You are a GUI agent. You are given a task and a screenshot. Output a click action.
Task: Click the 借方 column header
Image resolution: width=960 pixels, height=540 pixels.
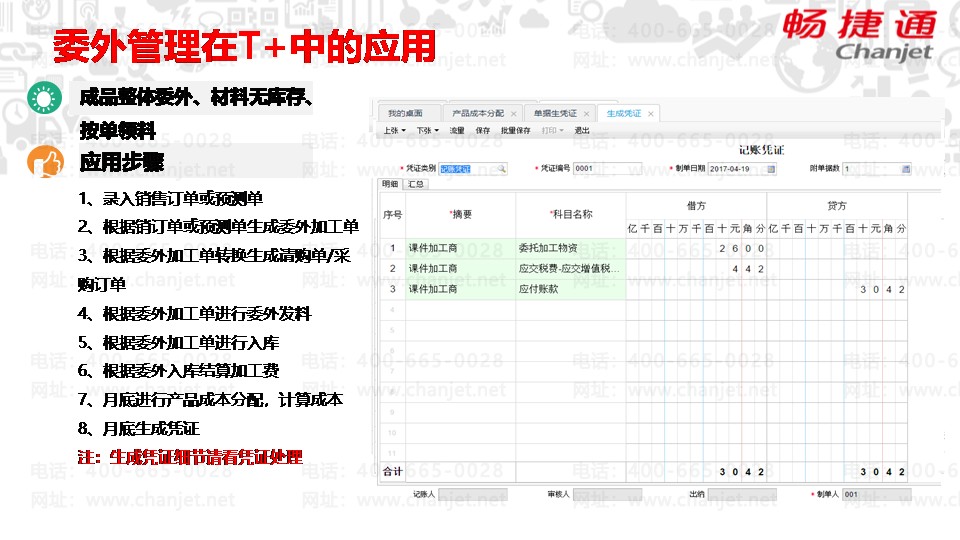(696, 206)
